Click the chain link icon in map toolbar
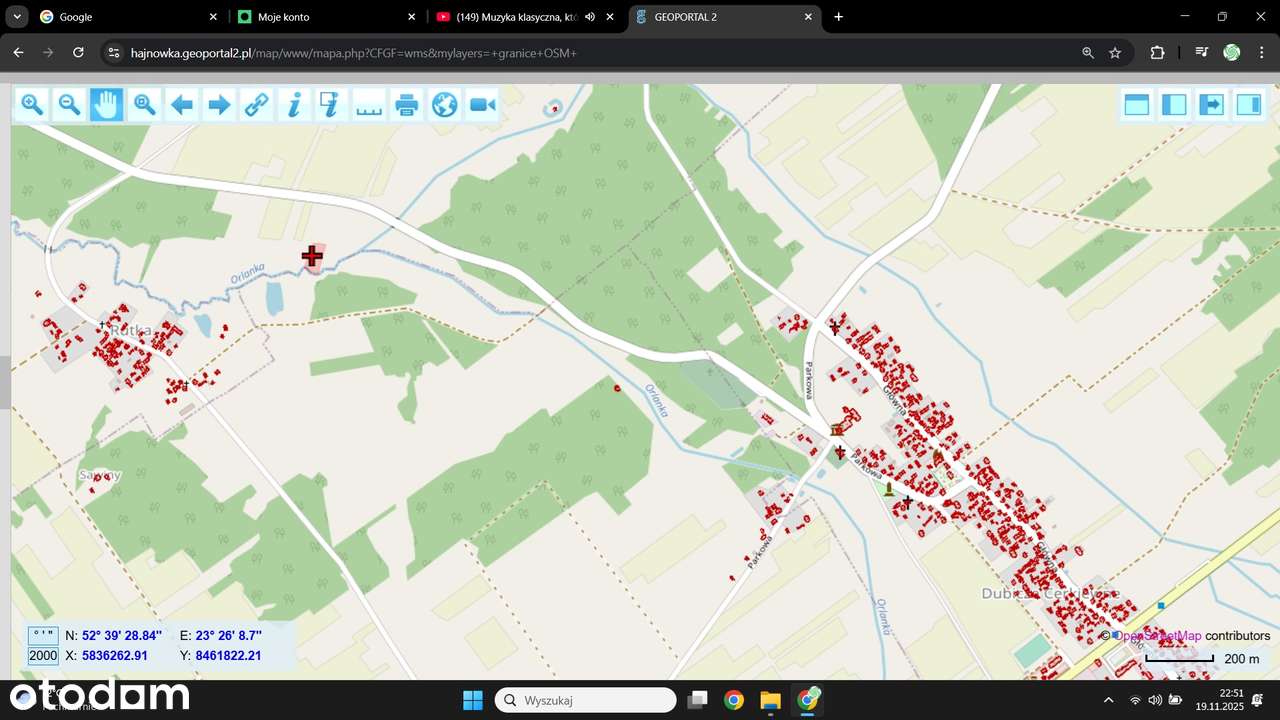 (257, 104)
